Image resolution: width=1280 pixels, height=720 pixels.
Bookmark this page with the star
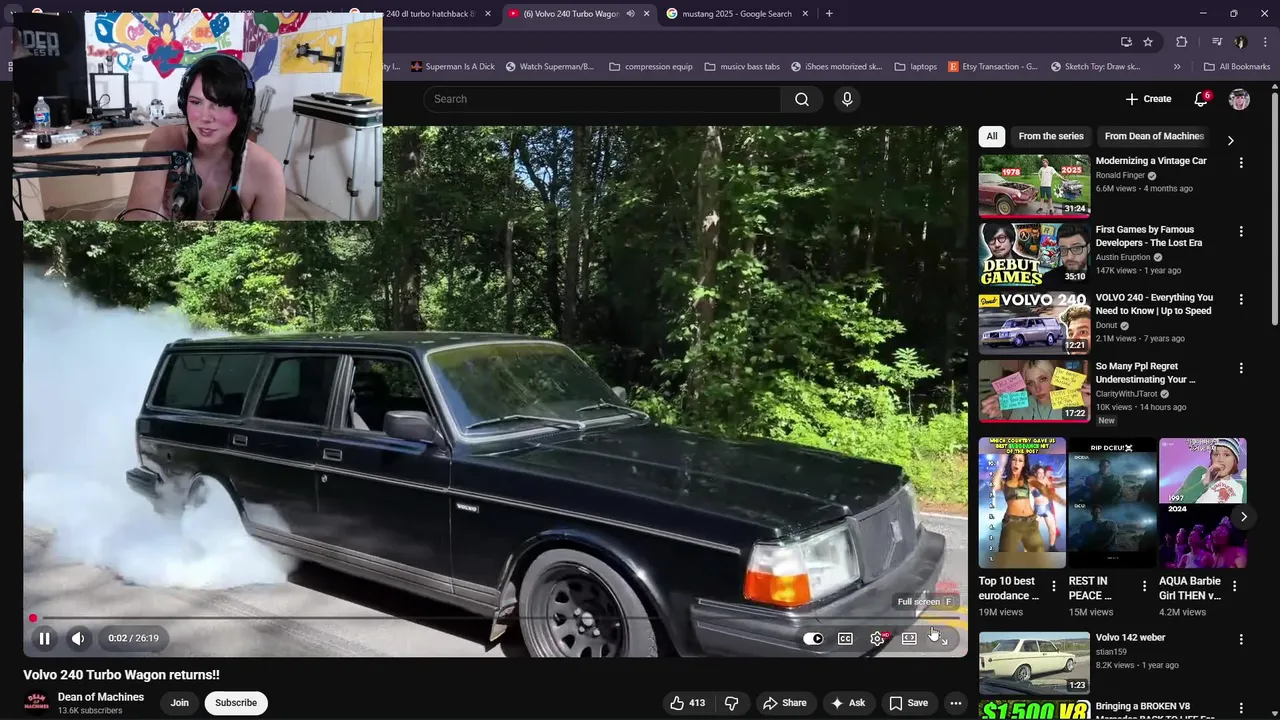[1148, 42]
